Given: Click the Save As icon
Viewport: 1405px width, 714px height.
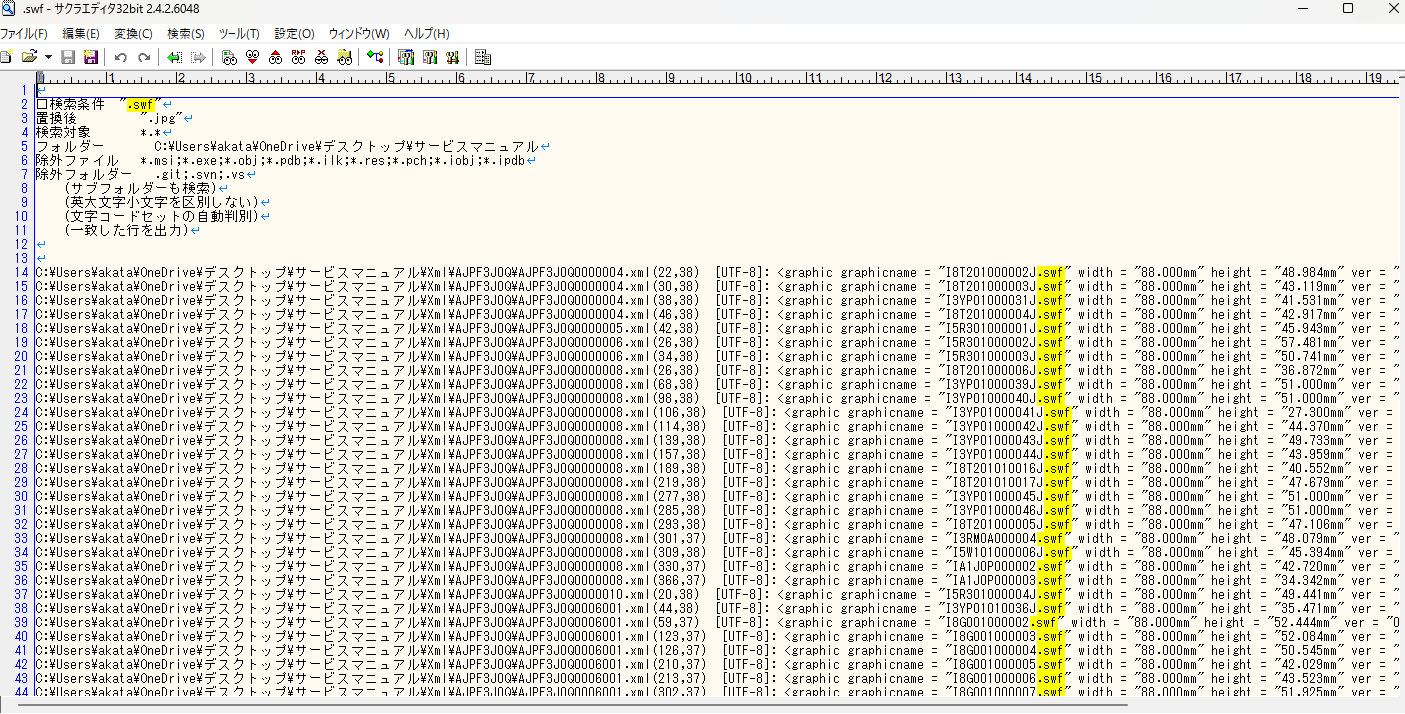Looking at the screenshot, I should click(x=91, y=57).
